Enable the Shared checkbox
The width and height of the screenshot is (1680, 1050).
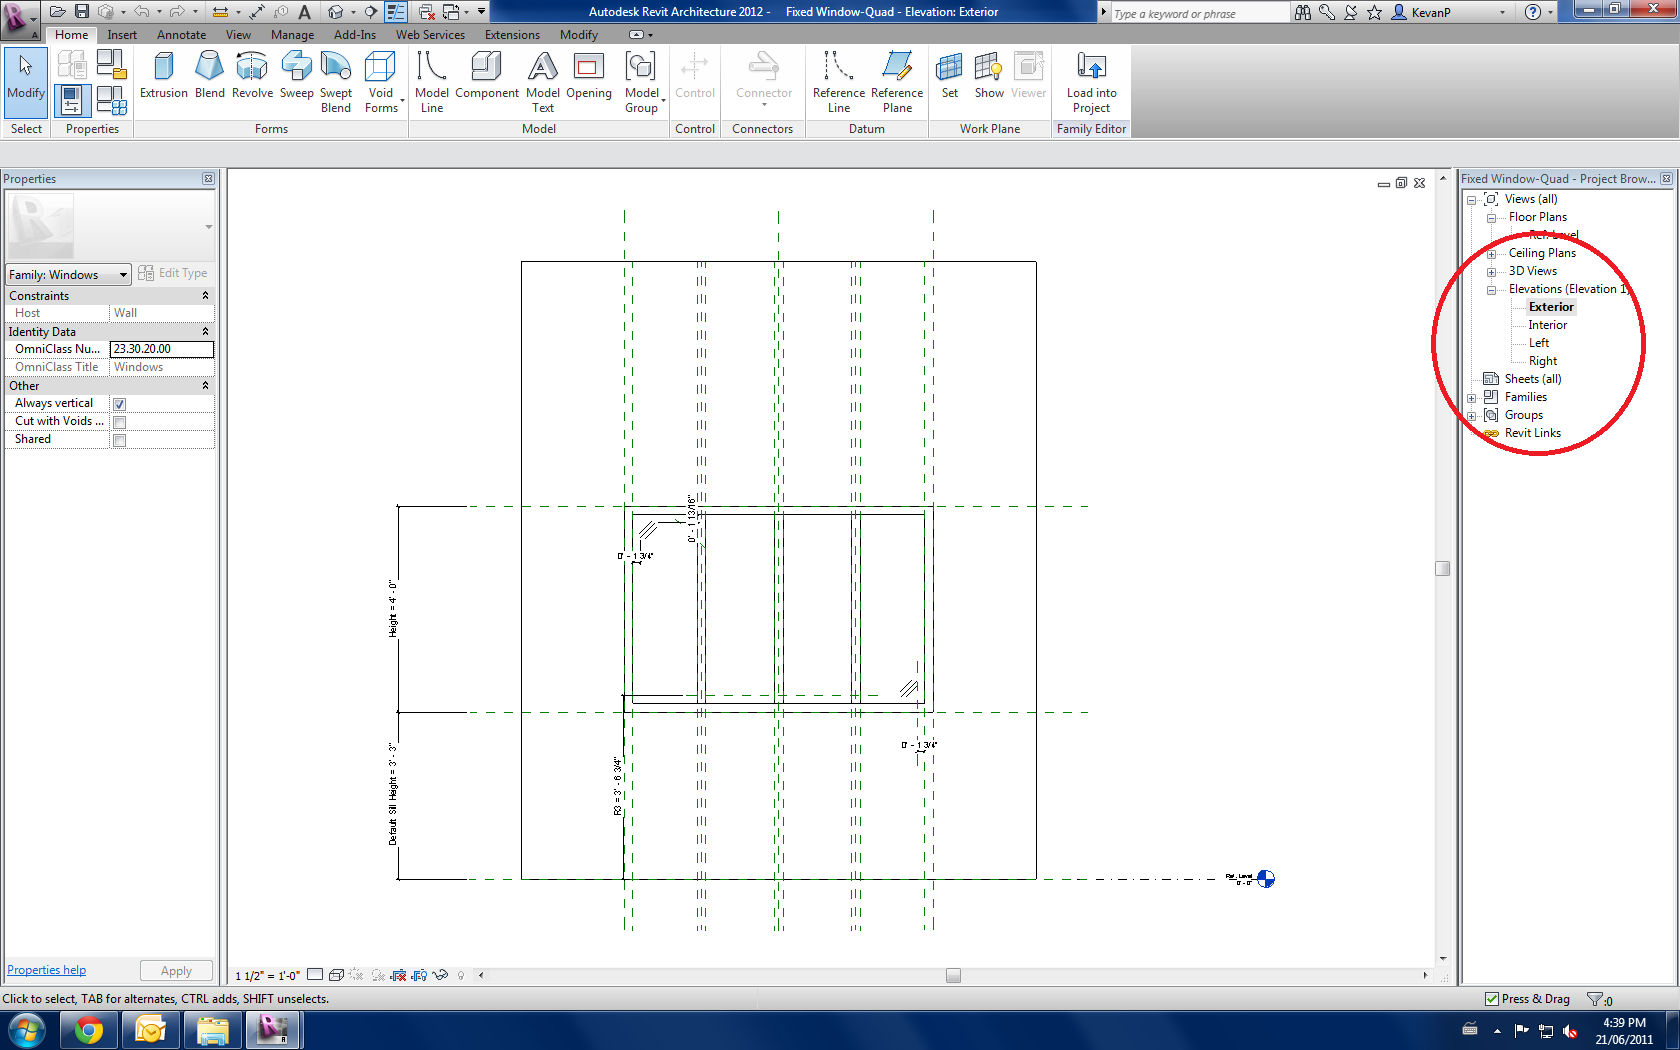pyautogui.click(x=119, y=440)
